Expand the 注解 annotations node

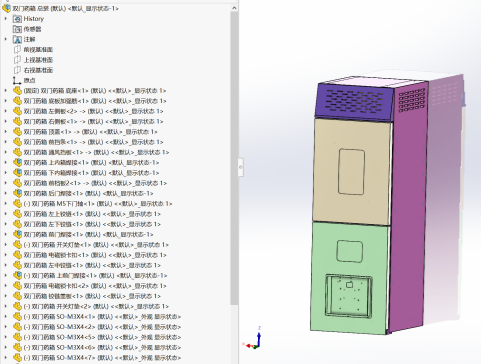pyautogui.click(x=5, y=39)
